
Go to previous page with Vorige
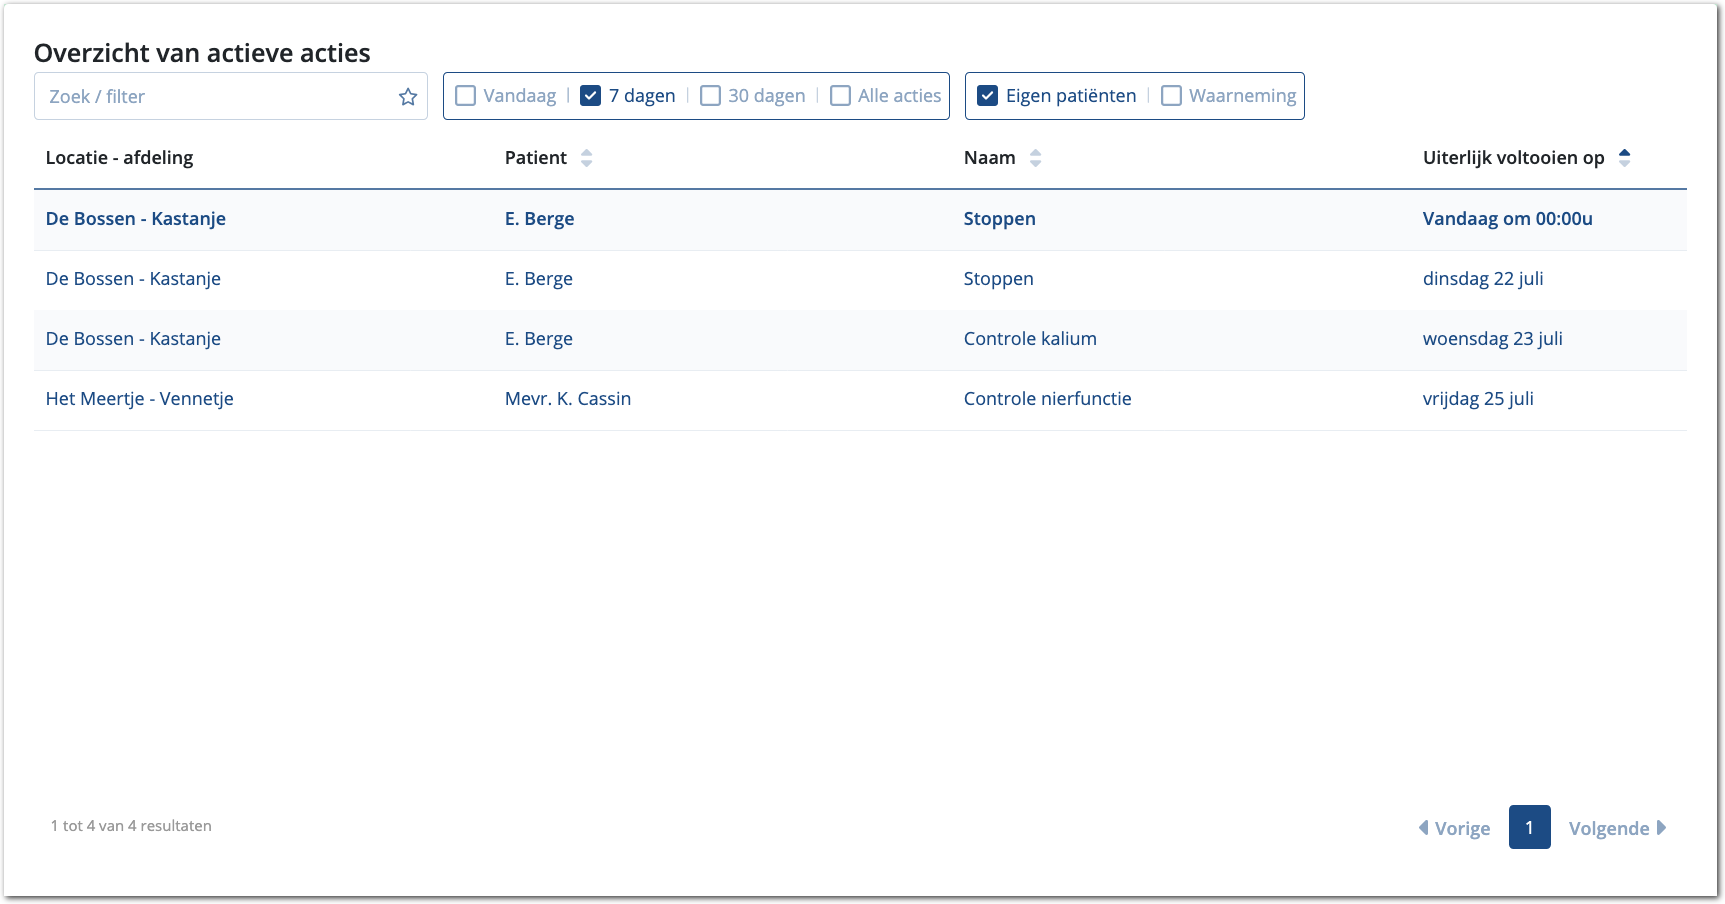pos(1454,828)
